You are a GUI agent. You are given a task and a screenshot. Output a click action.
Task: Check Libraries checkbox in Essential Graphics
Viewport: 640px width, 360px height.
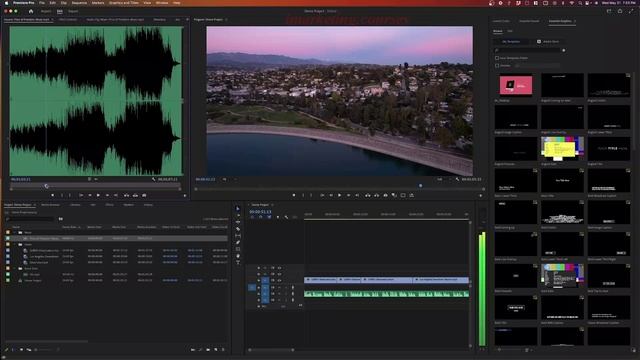tap(497, 65)
